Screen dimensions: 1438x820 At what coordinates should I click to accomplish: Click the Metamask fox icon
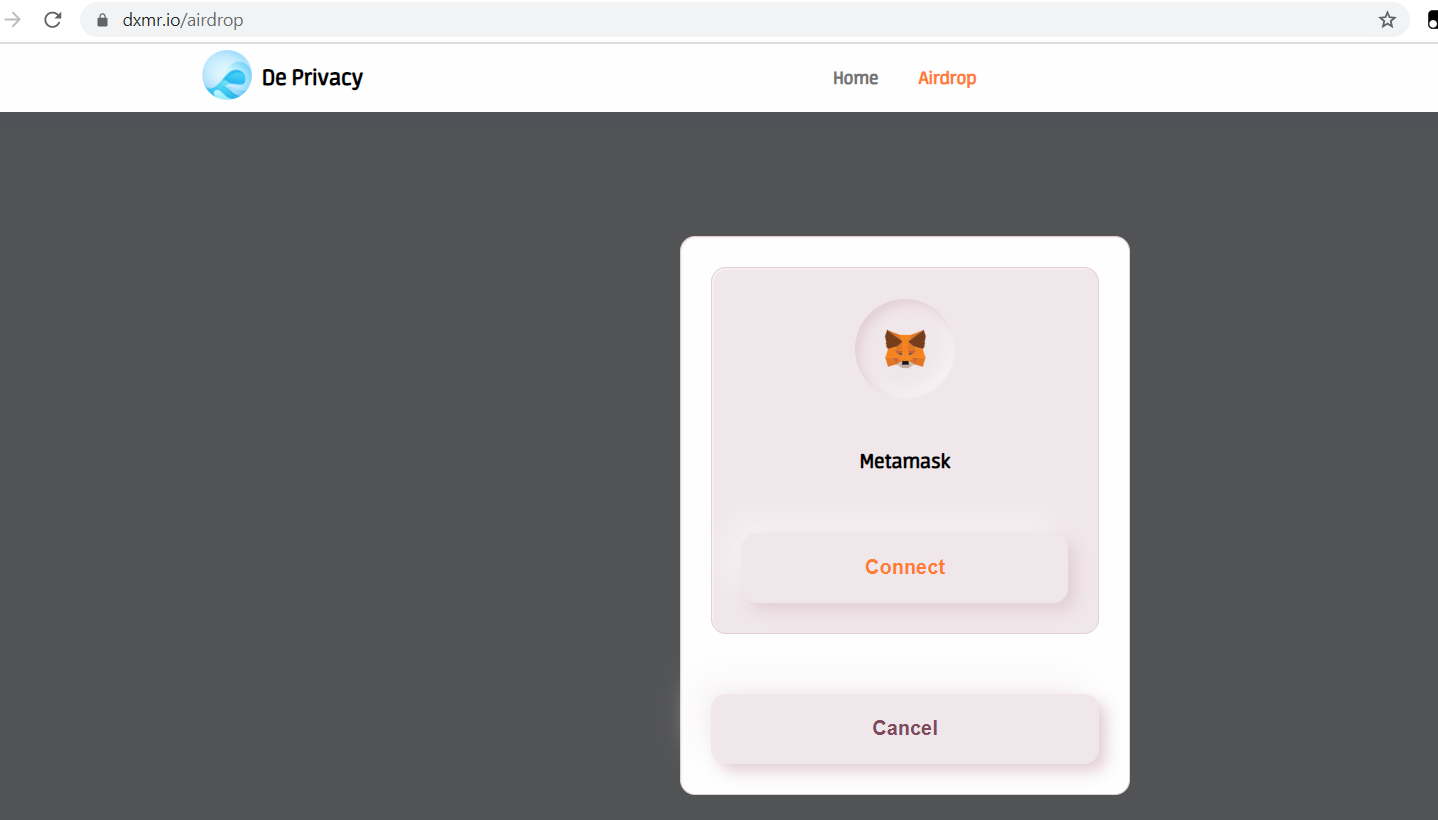coord(905,349)
